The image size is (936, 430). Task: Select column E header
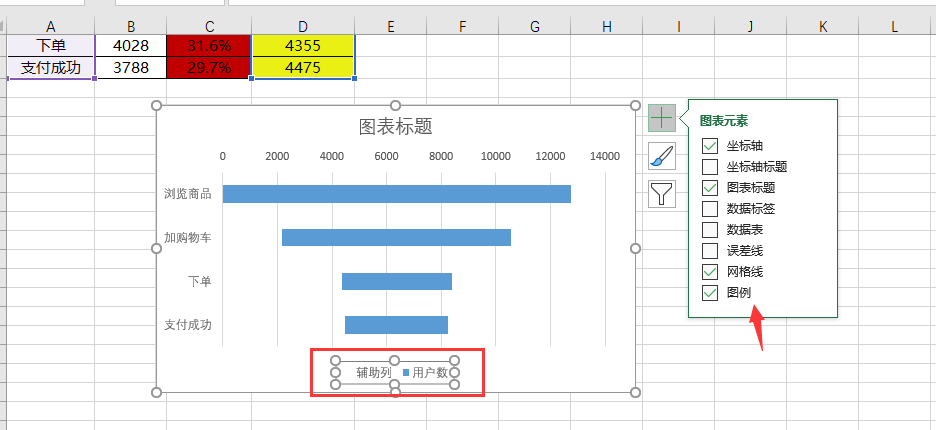(390, 26)
